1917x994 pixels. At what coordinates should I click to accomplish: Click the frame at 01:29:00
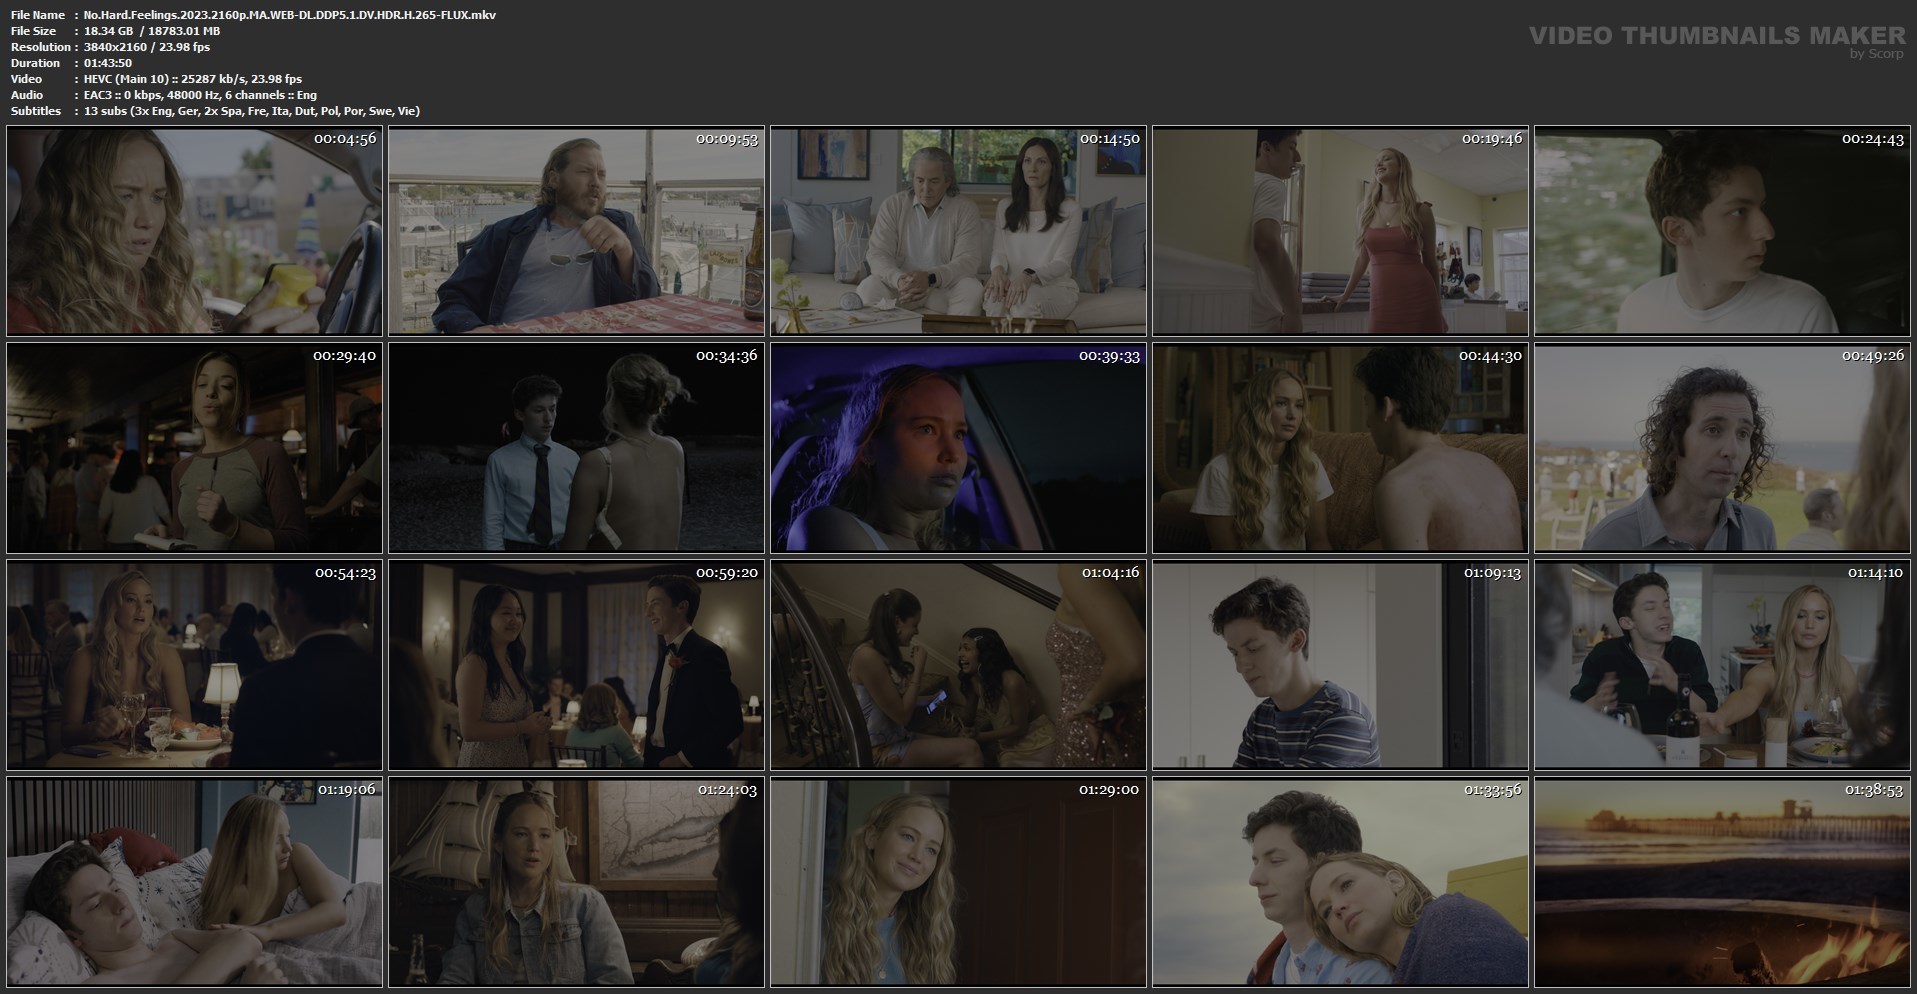click(958, 883)
